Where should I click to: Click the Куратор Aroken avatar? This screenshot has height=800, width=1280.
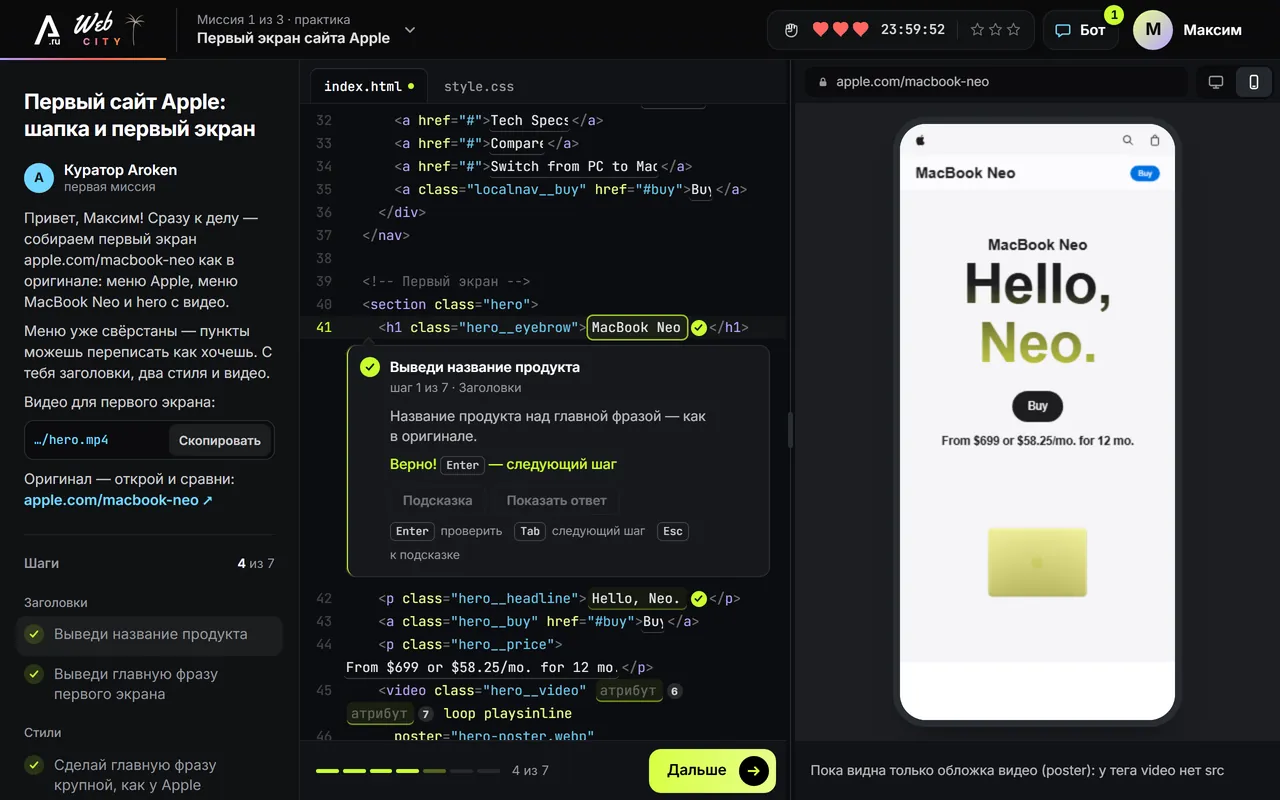[x=38, y=178]
